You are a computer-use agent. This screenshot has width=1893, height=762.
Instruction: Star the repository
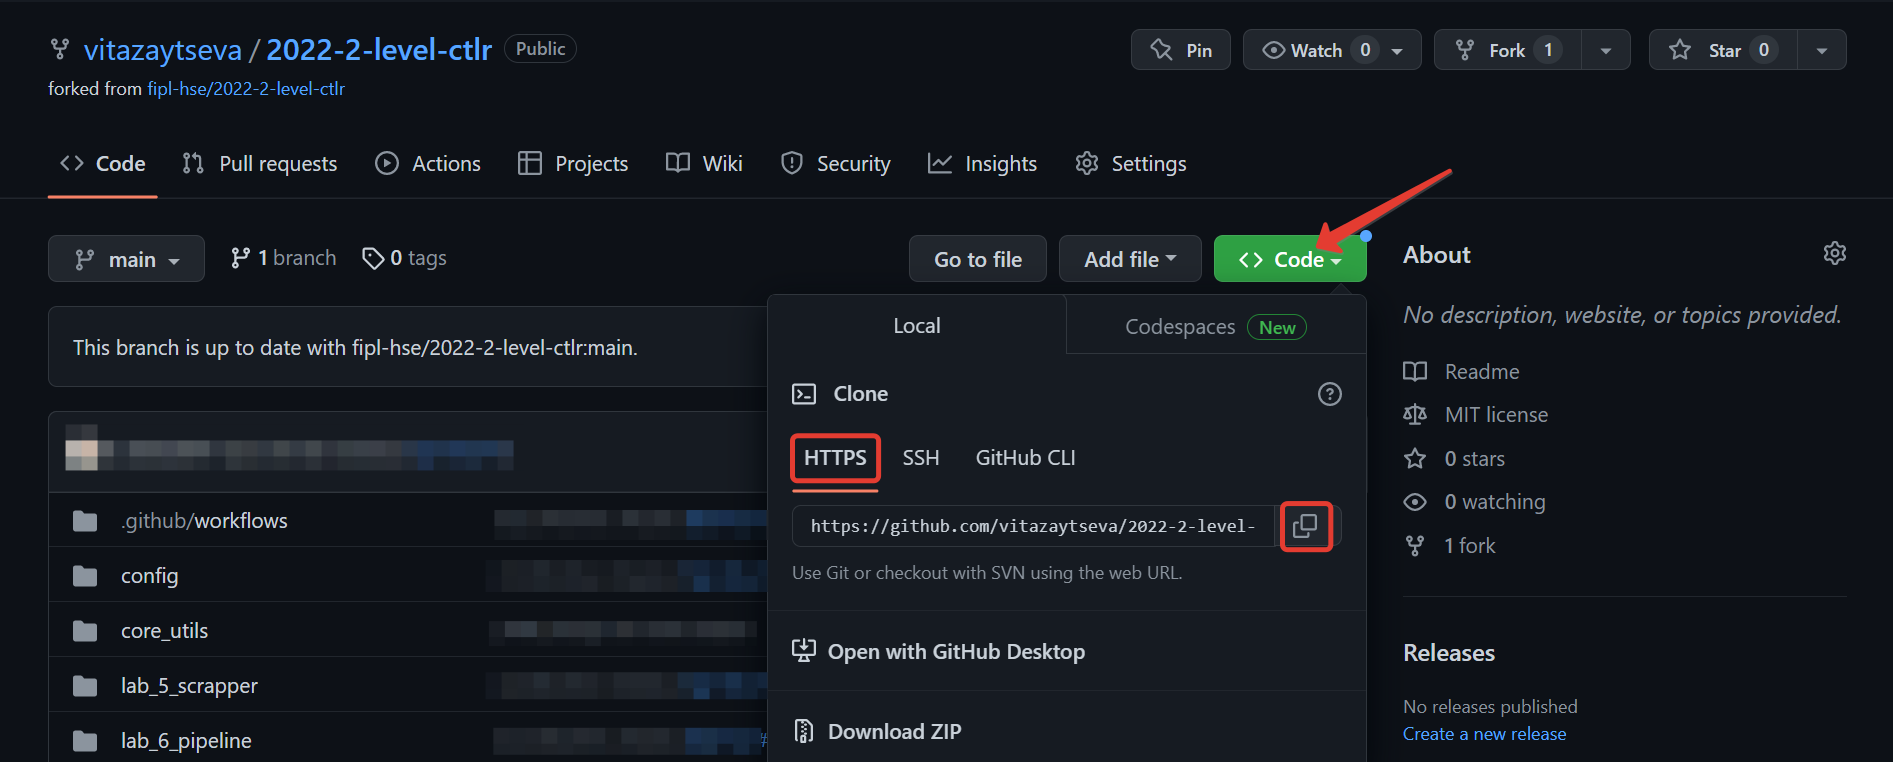click(x=1723, y=50)
